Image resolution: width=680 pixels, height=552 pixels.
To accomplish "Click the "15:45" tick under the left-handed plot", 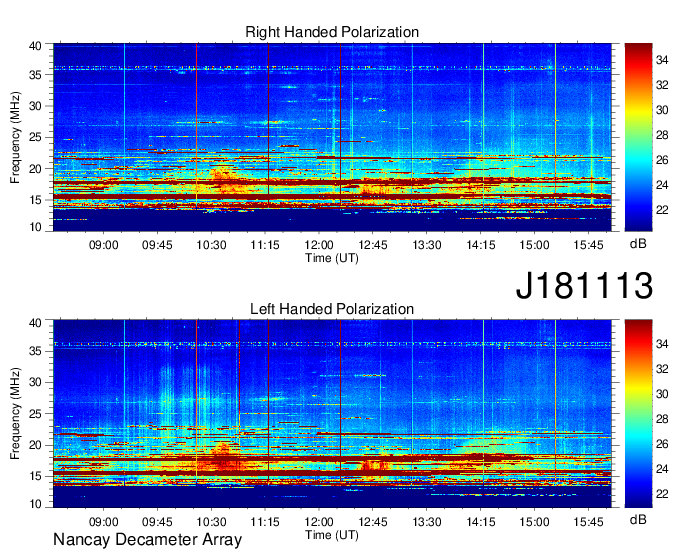I will pos(588,522).
